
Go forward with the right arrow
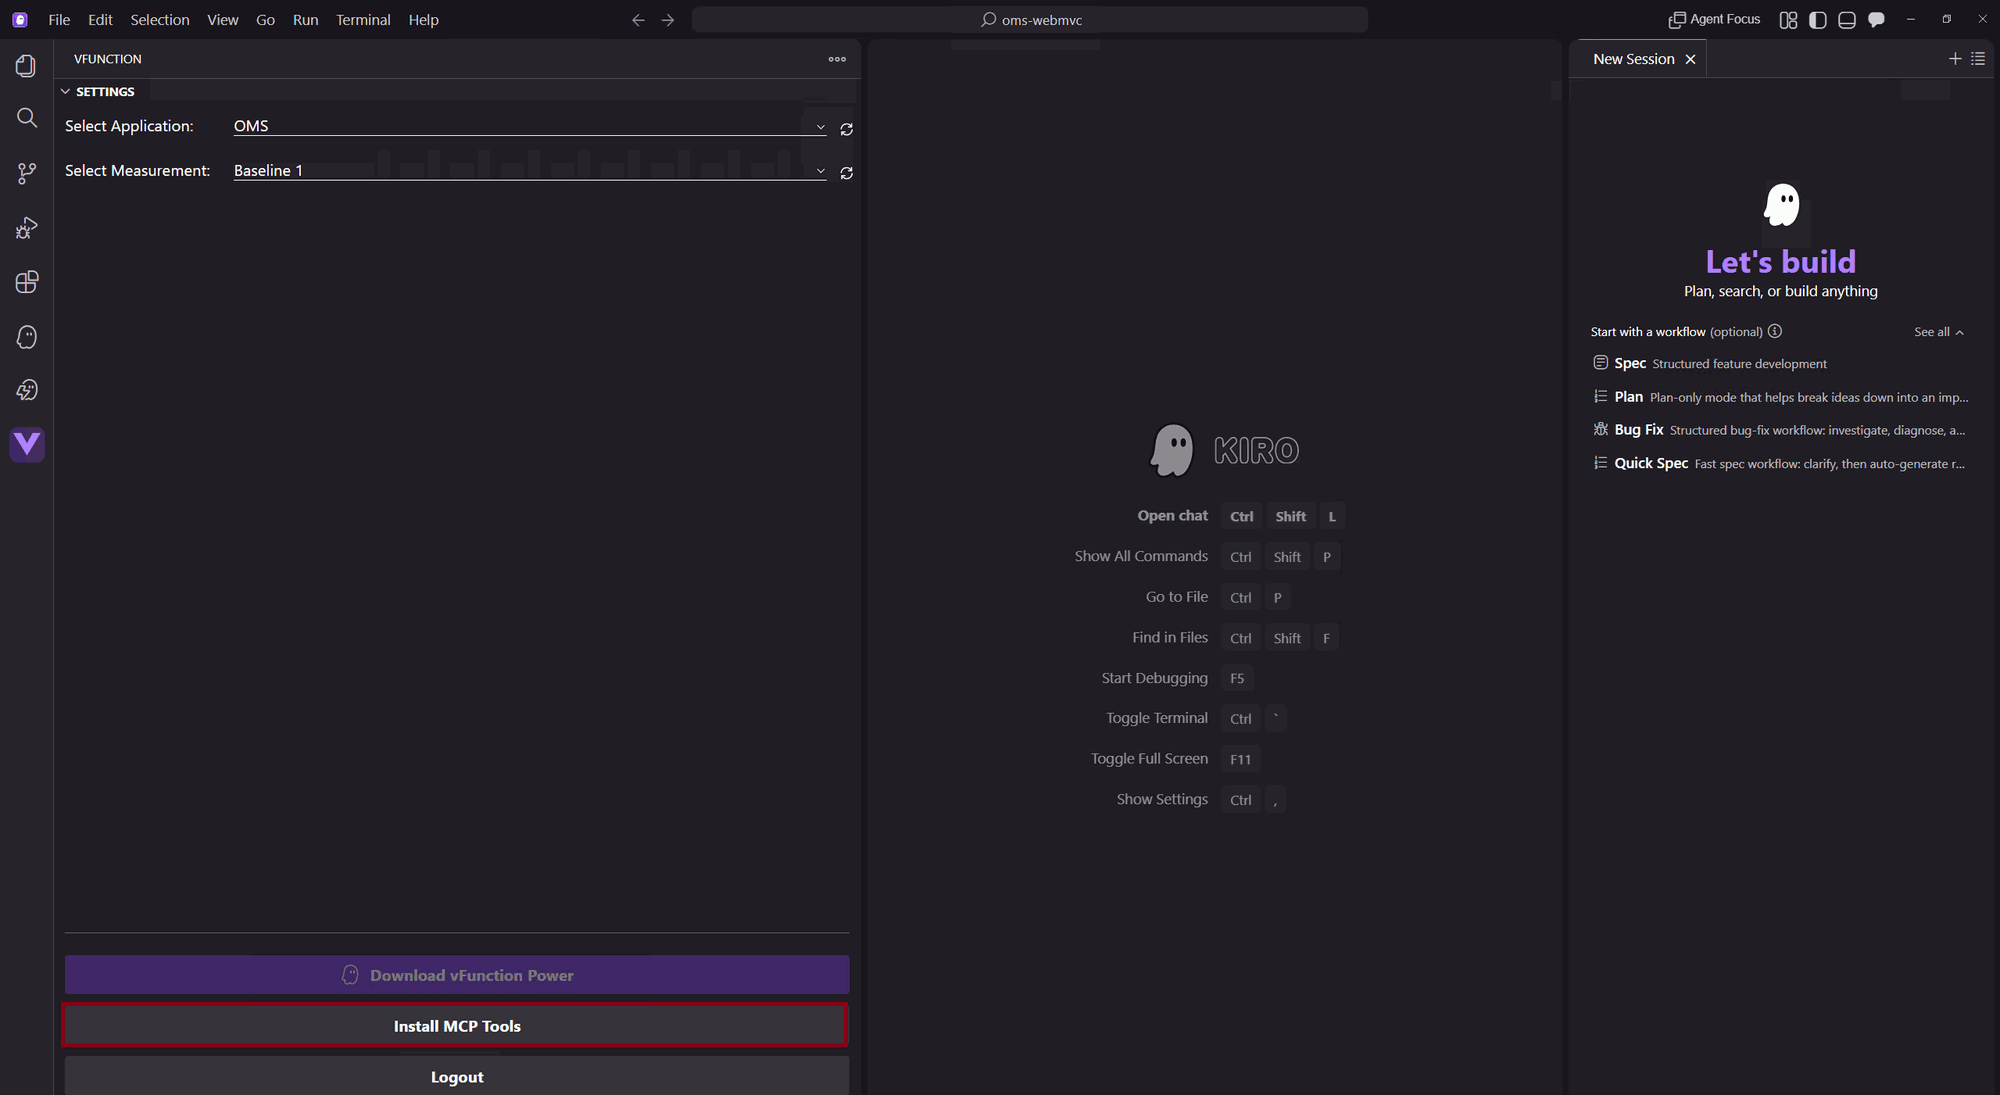click(x=668, y=20)
